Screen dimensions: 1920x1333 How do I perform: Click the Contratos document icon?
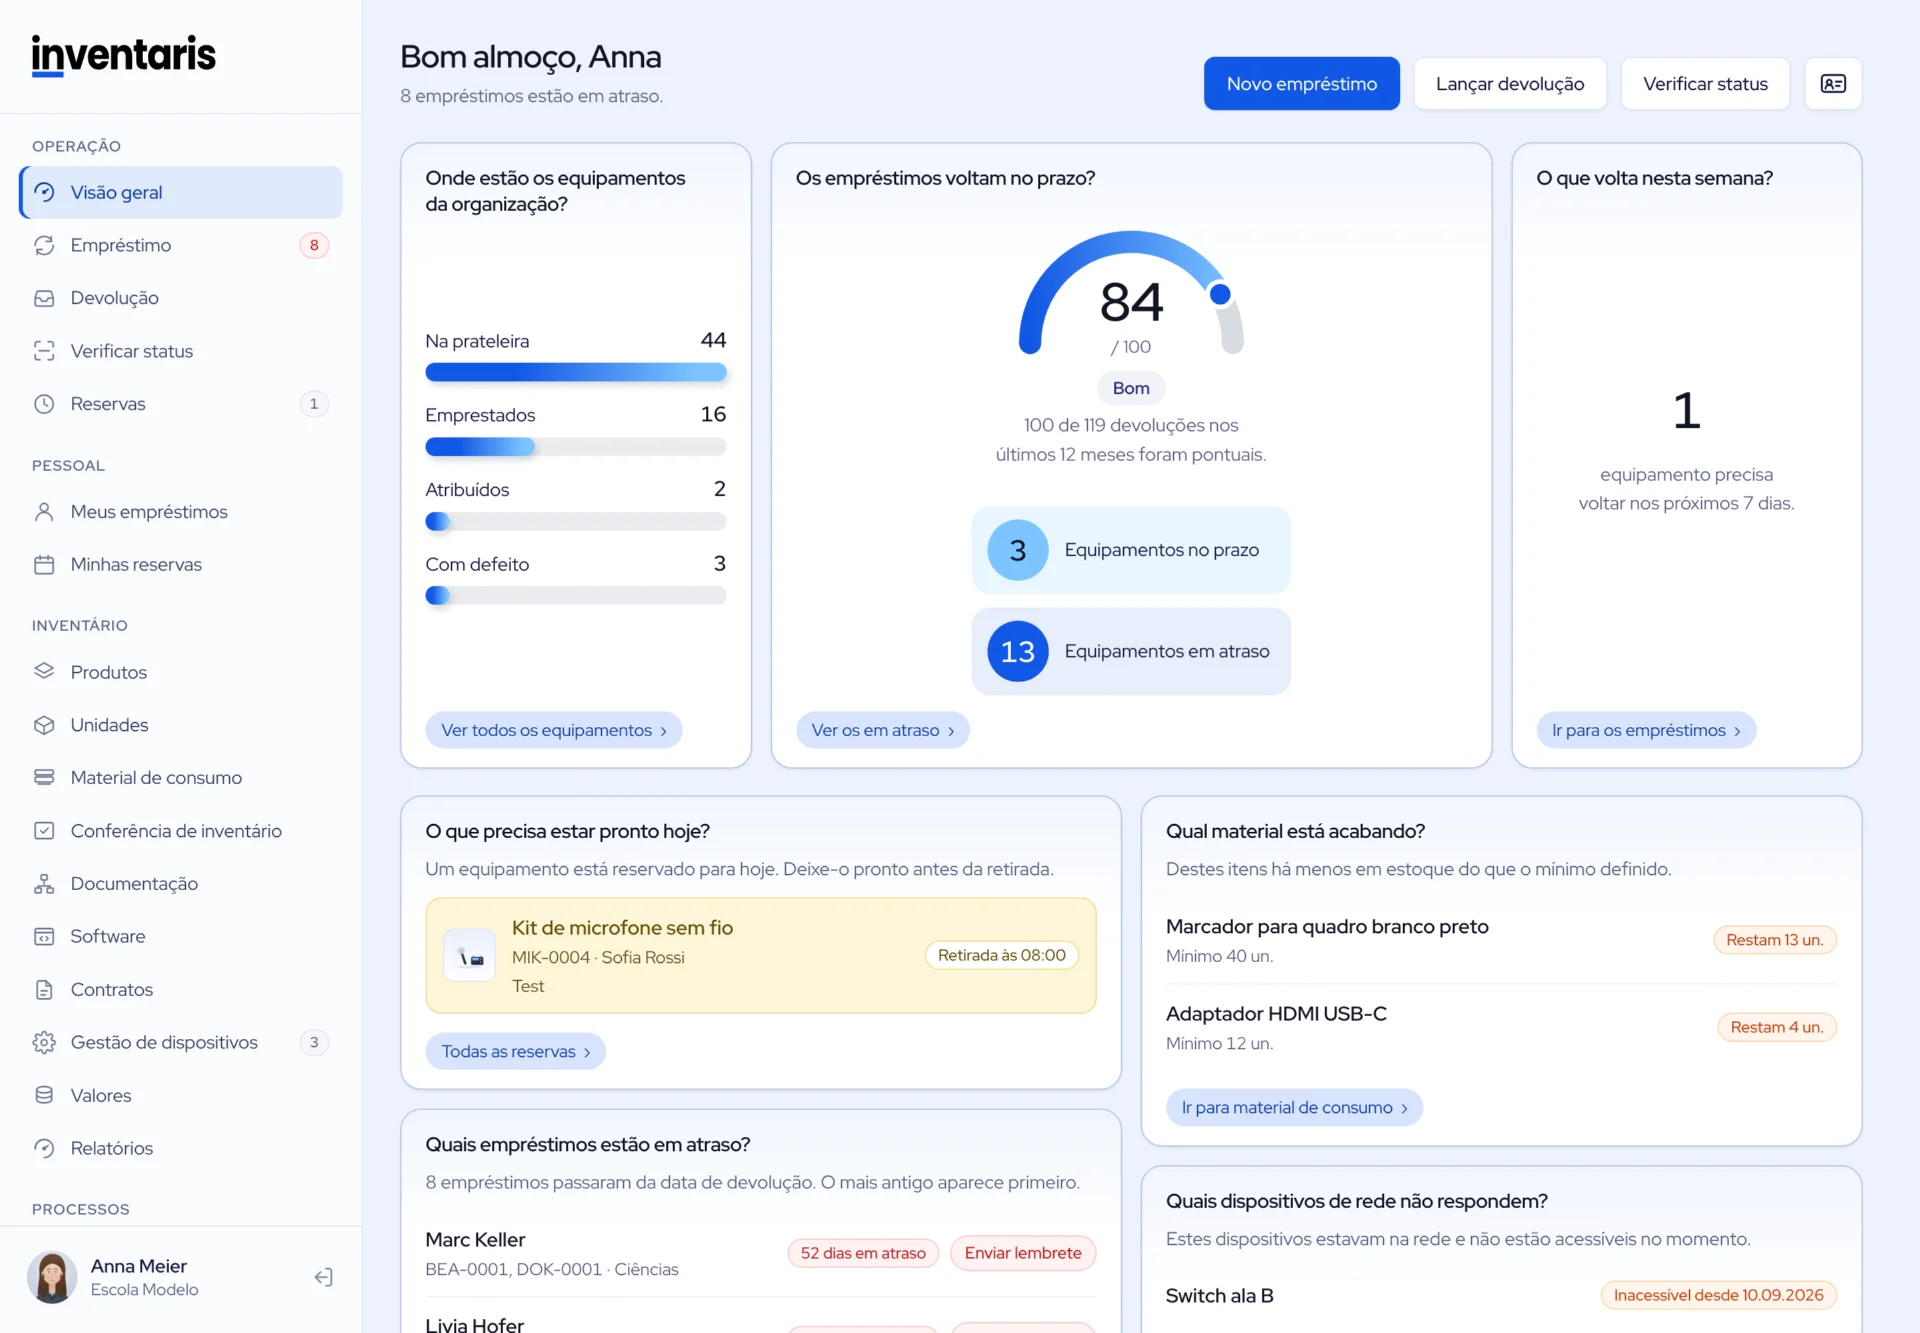44,990
